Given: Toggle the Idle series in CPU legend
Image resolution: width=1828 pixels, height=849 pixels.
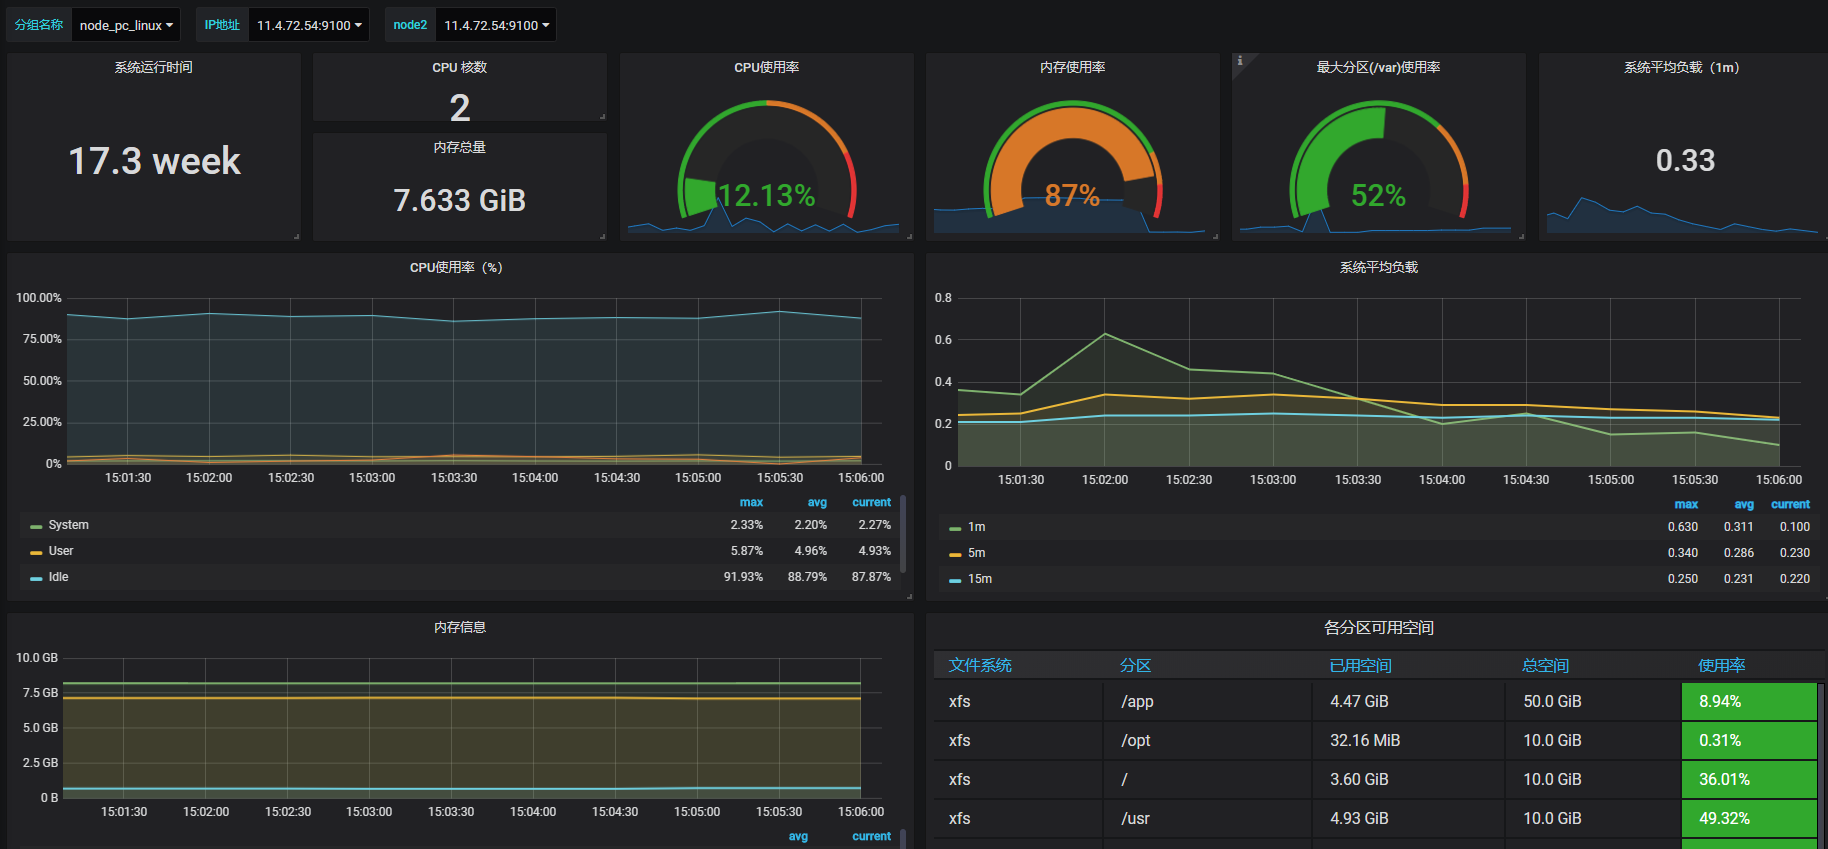Looking at the screenshot, I should click(59, 577).
